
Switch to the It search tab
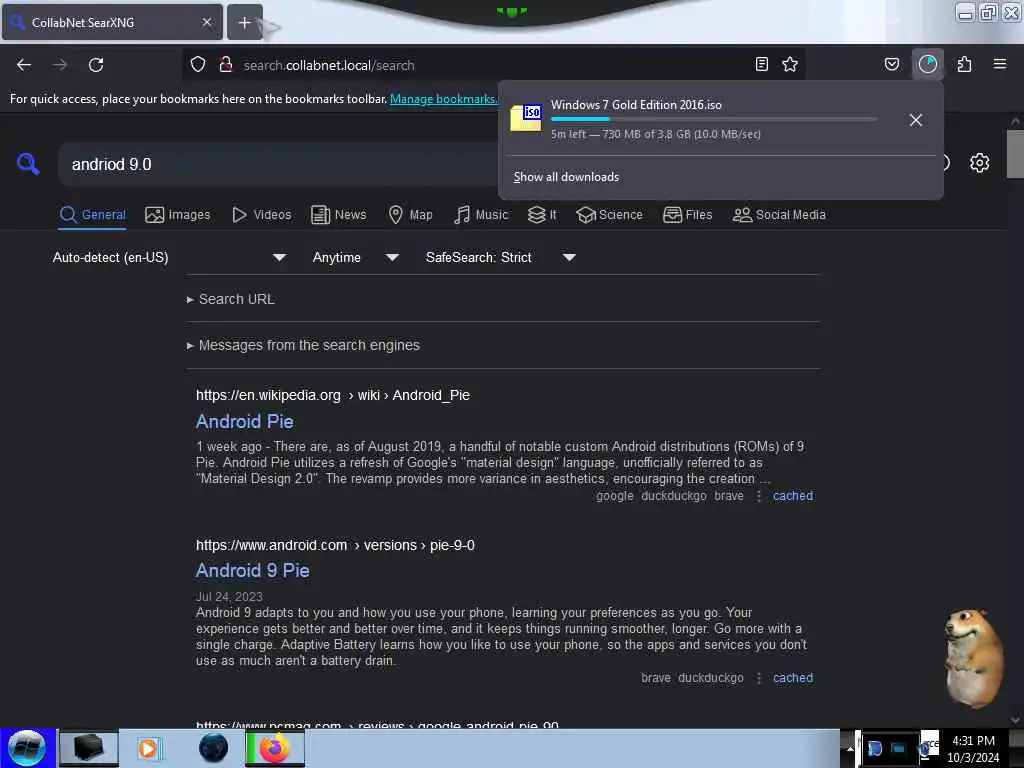pos(542,215)
